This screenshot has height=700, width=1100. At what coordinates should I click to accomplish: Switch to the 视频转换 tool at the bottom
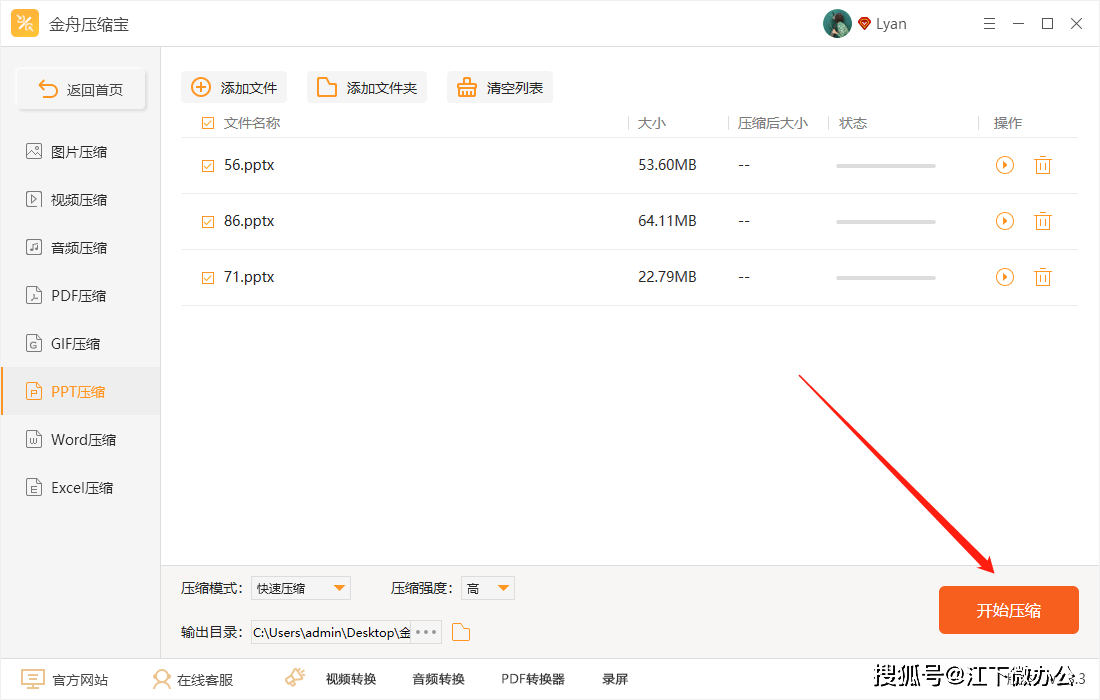(x=349, y=678)
